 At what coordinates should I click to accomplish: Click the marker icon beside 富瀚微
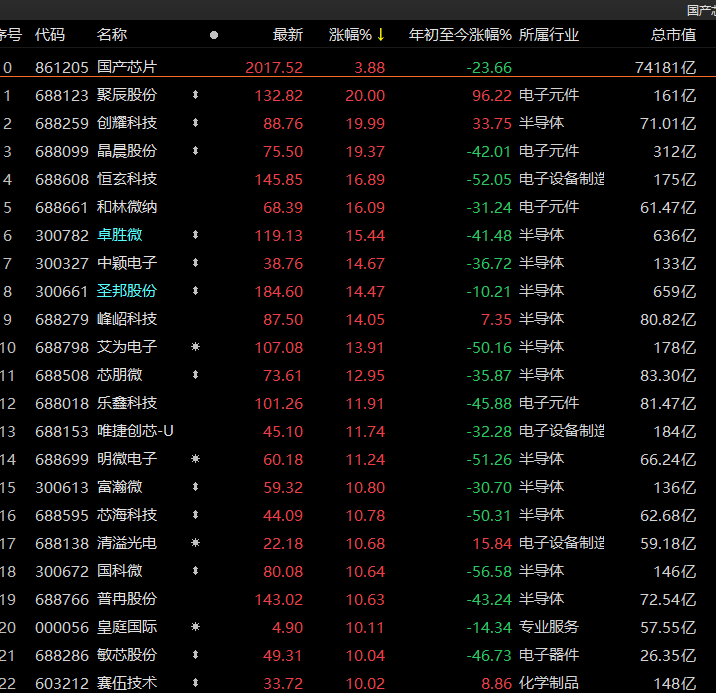click(195, 487)
